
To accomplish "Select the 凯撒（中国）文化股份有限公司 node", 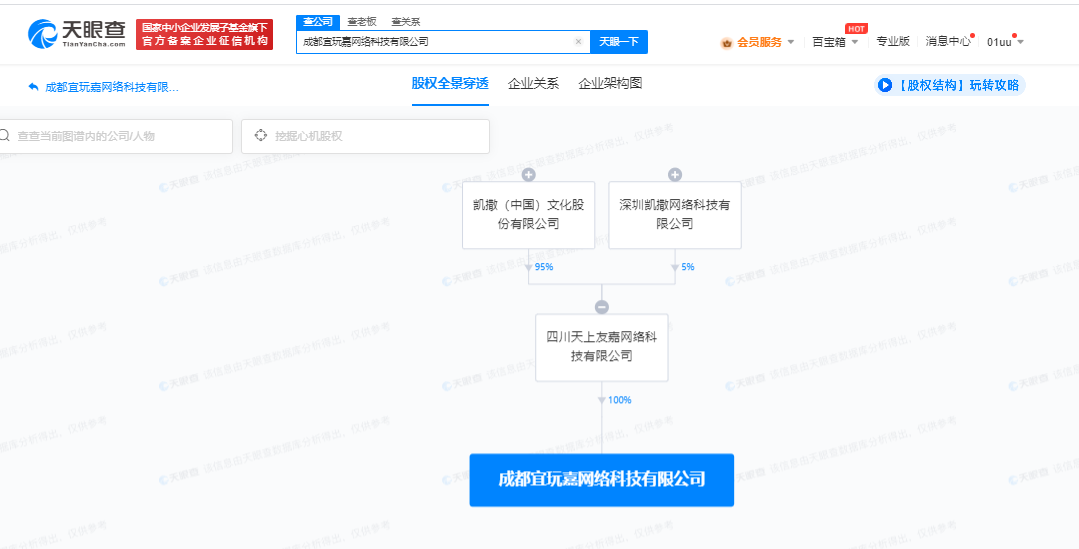I will 528,215.
